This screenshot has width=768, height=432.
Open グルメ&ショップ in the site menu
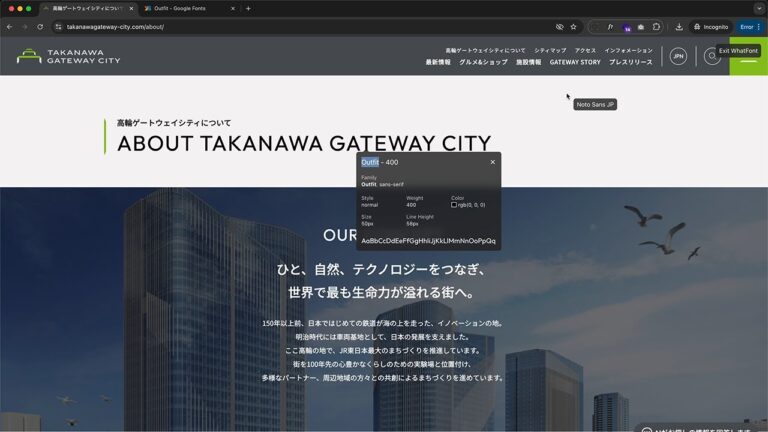(483, 62)
